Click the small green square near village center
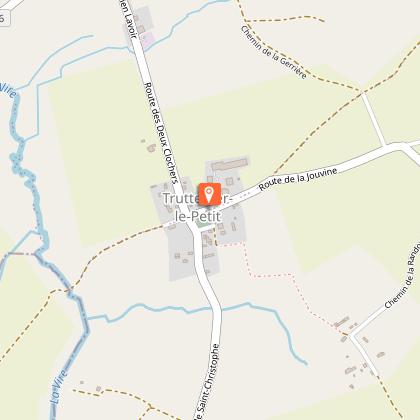 coord(202,224)
